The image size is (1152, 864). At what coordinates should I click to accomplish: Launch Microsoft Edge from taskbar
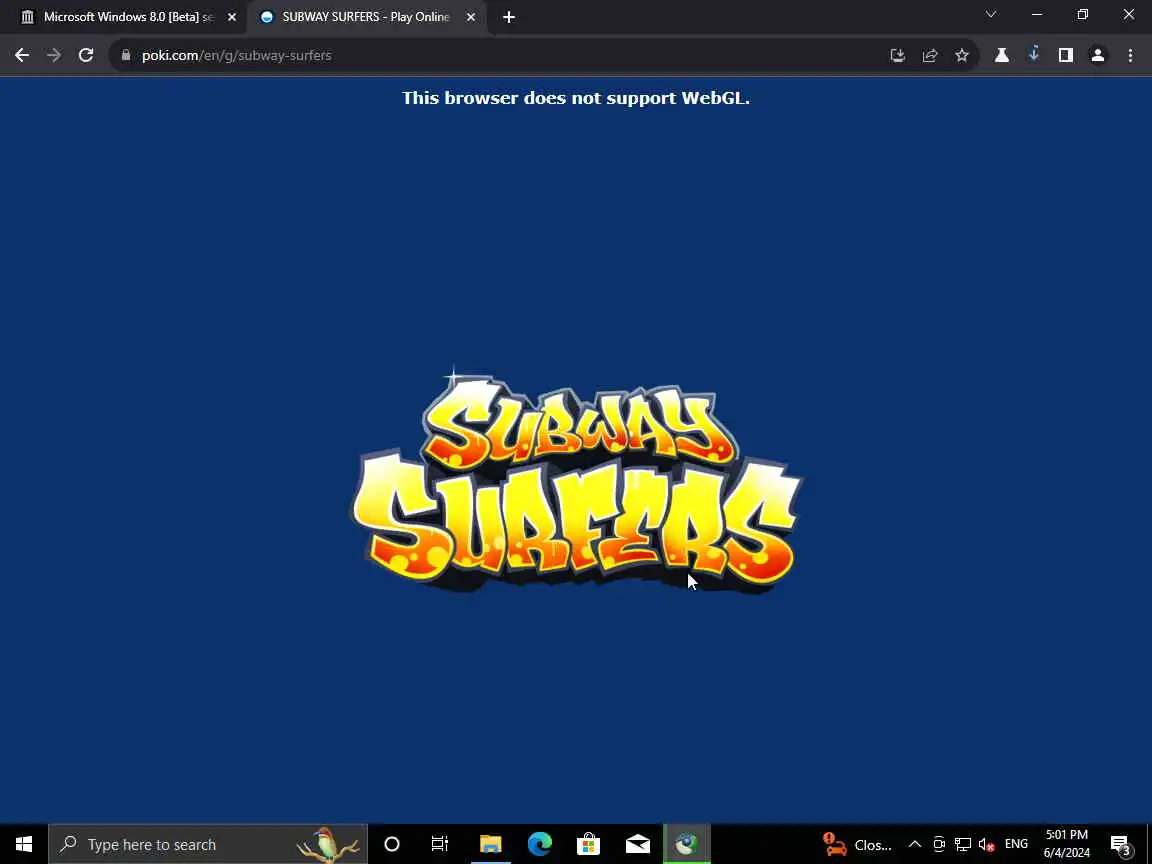click(x=539, y=844)
